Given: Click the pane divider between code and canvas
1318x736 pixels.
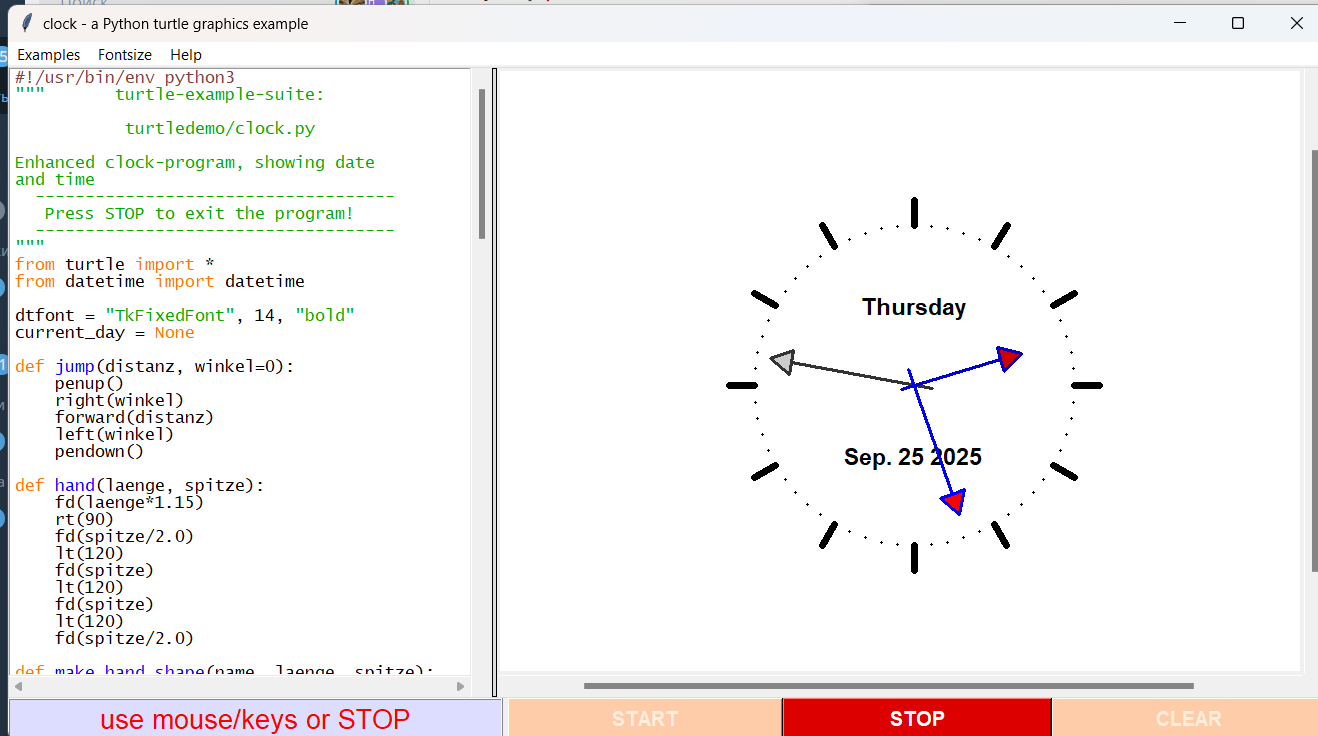Looking at the screenshot, I should click(x=494, y=380).
